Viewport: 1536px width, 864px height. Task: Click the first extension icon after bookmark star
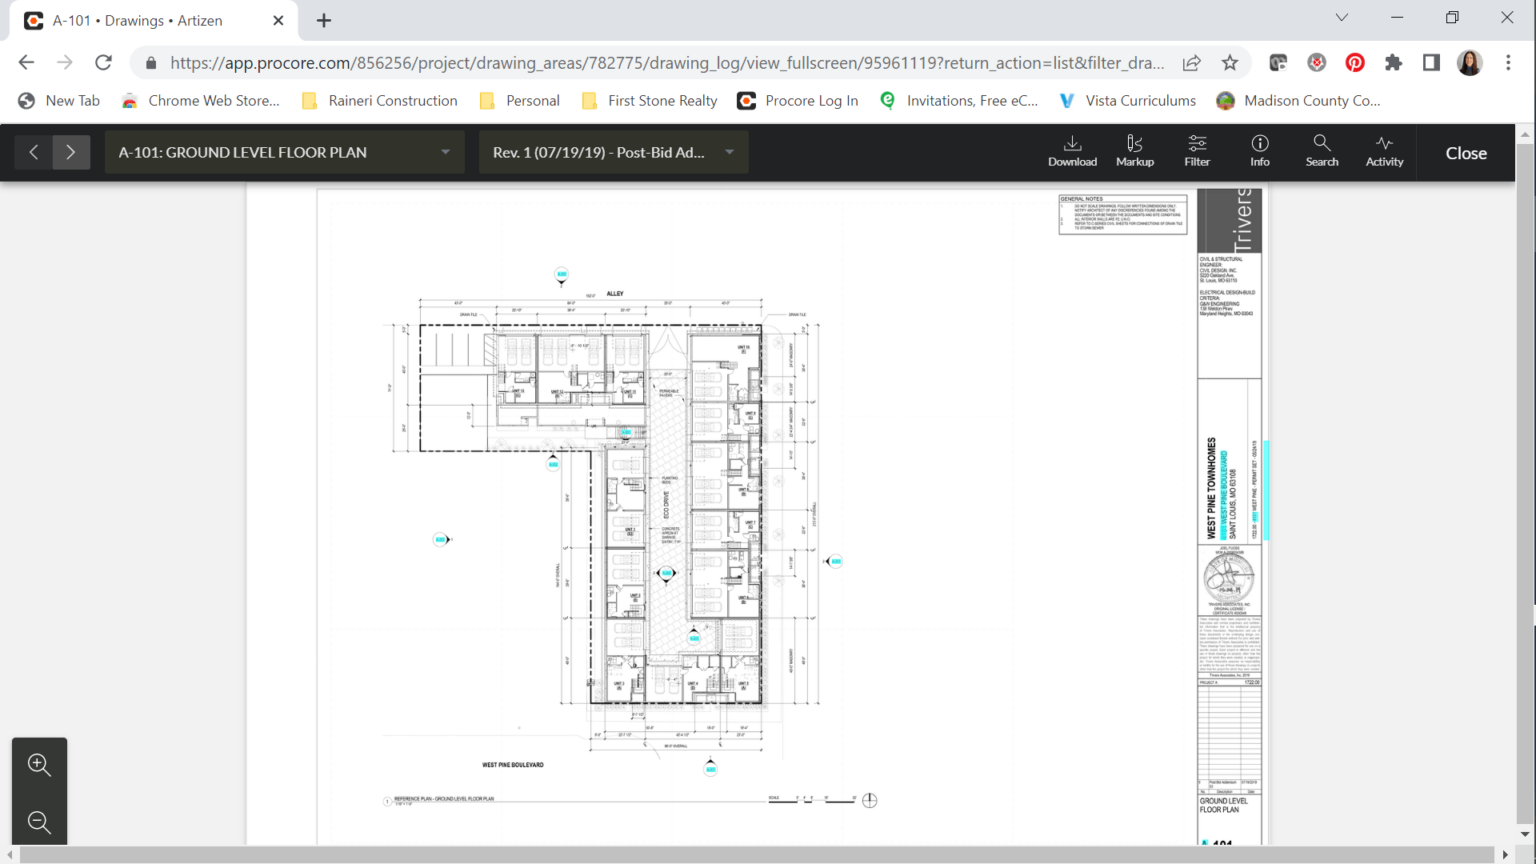pyautogui.click(x=1278, y=62)
